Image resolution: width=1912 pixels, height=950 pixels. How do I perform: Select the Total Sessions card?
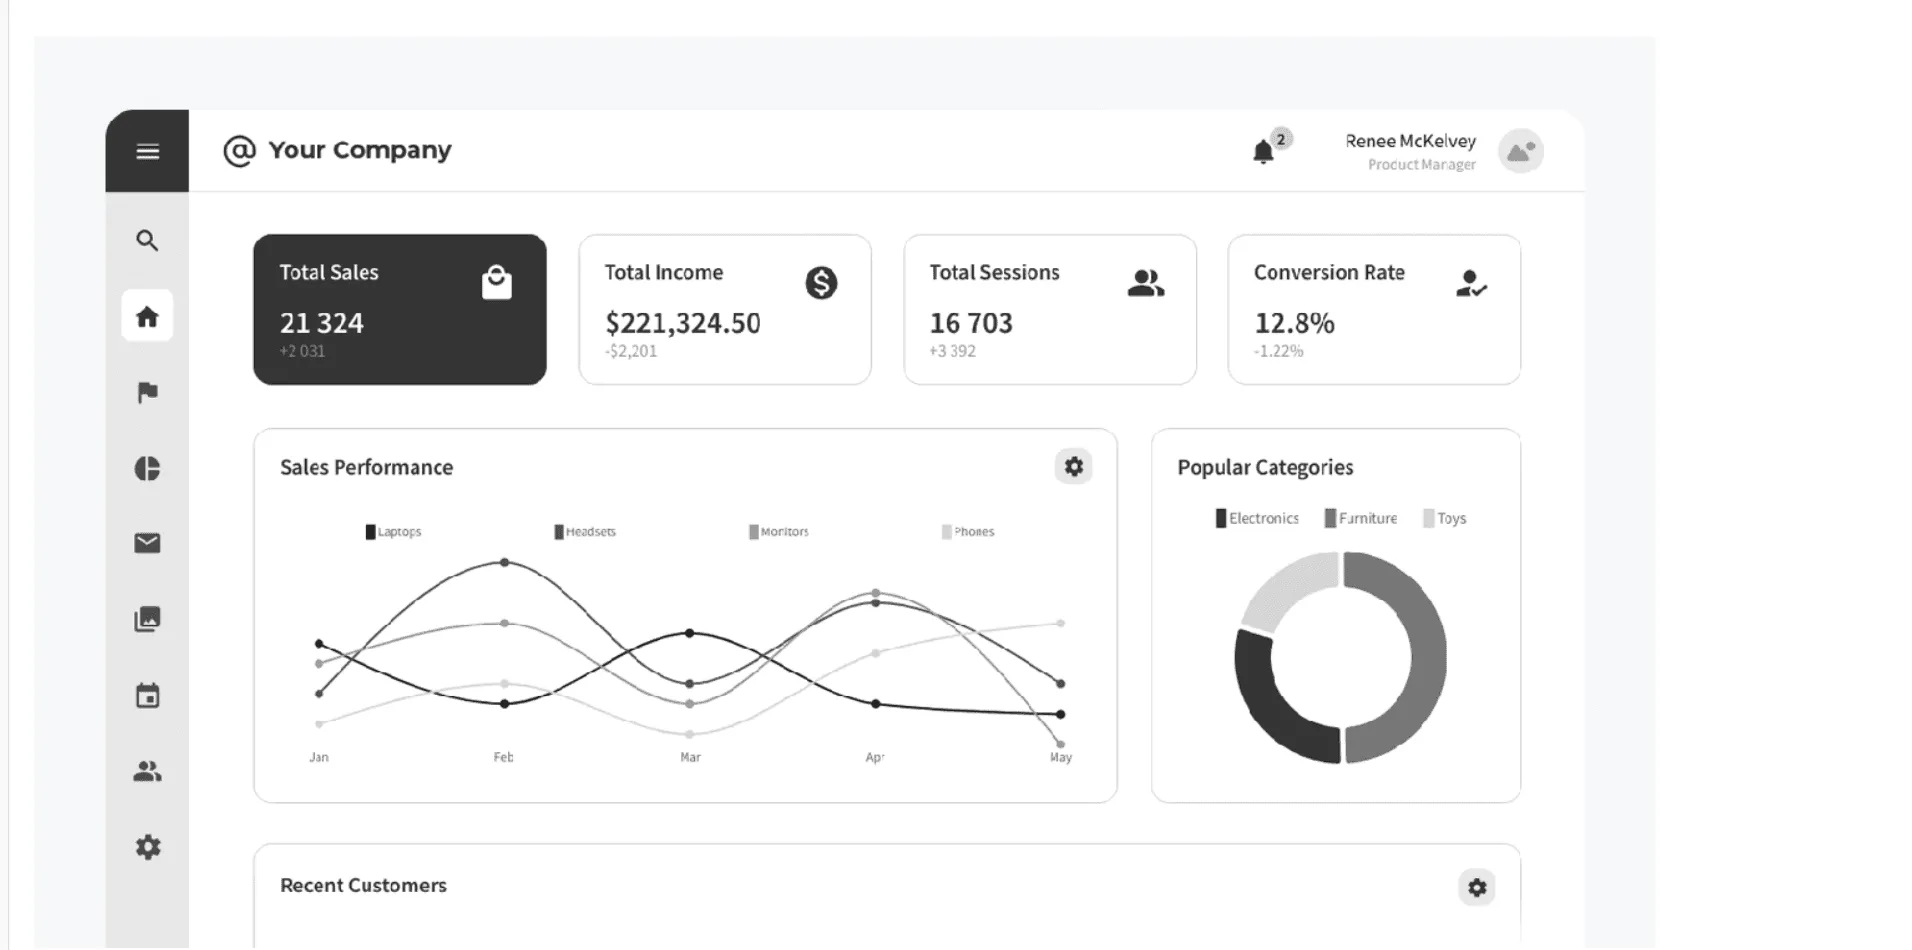[x=1050, y=310]
